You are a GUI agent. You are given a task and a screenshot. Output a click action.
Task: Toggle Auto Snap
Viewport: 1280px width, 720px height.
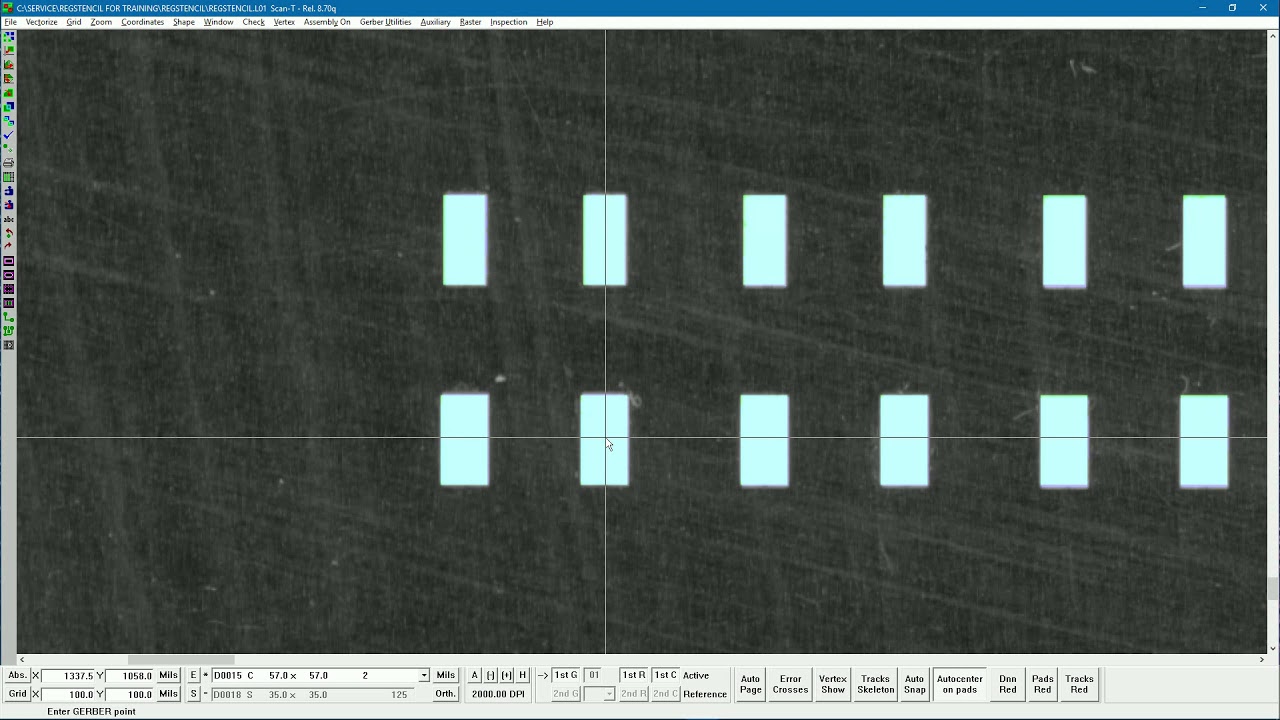click(x=914, y=684)
